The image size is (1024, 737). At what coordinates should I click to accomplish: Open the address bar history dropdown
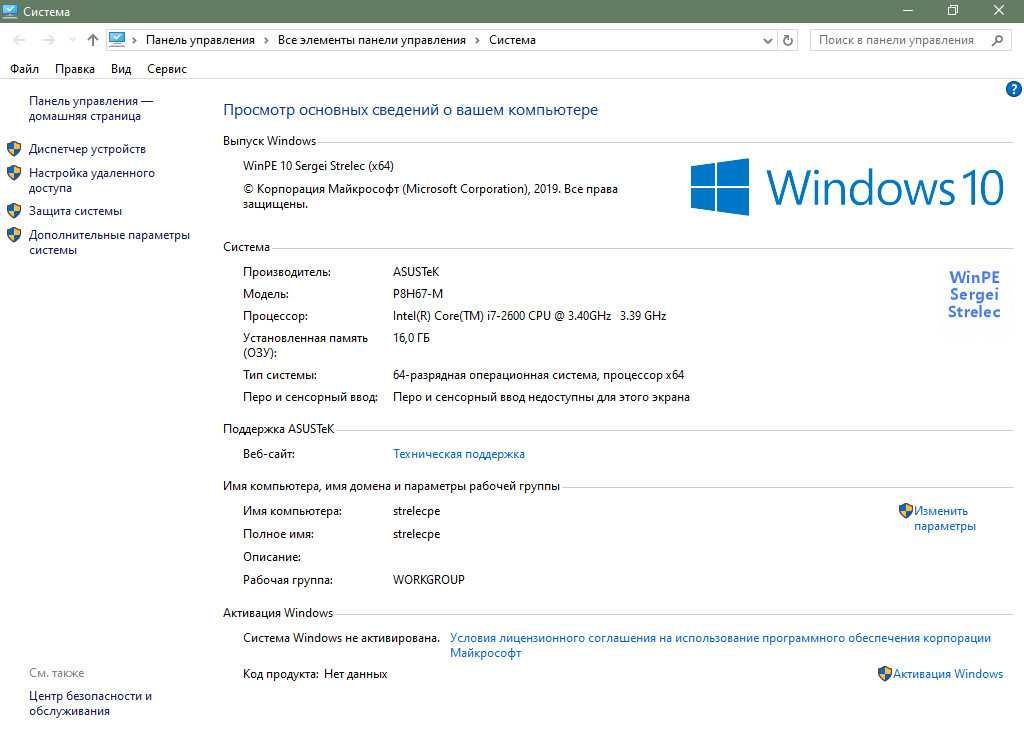[768, 40]
